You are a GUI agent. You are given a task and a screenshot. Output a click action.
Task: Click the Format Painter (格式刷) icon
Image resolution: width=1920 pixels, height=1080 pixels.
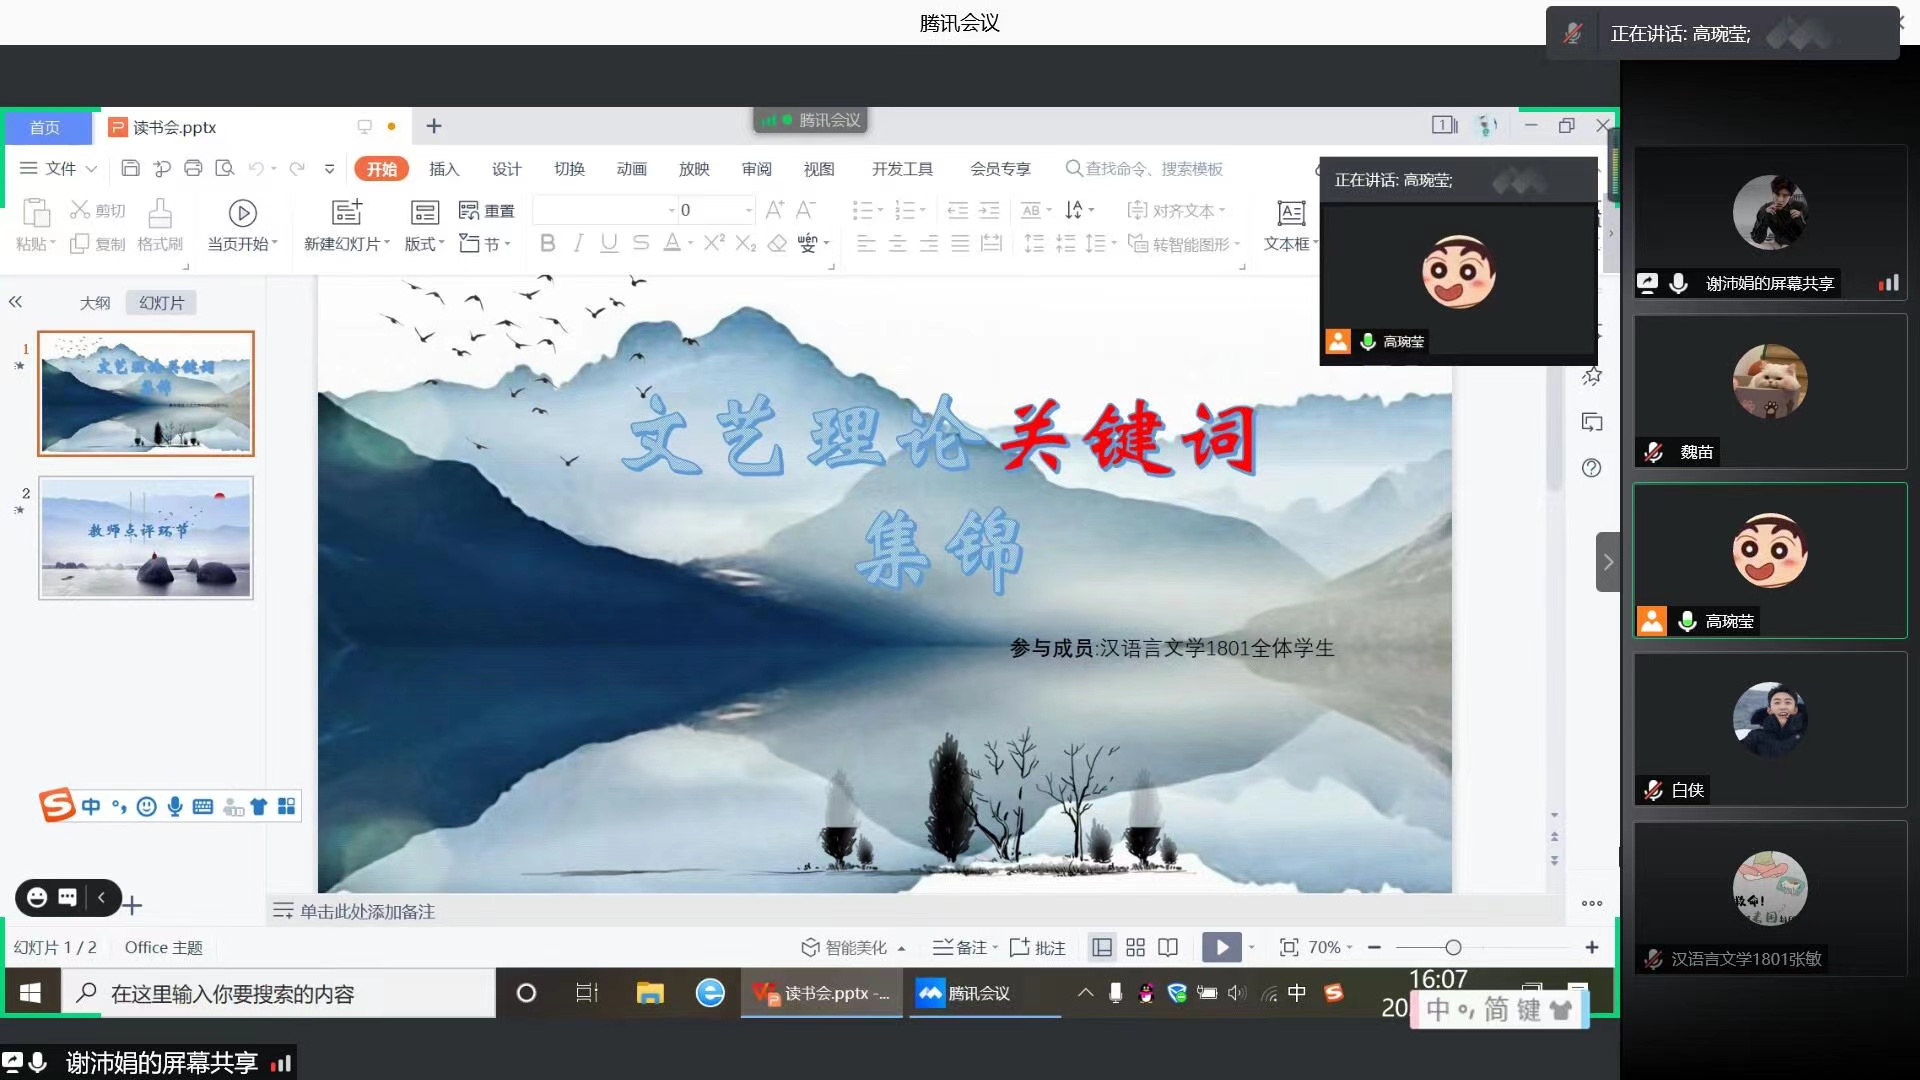tap(160, 213)
